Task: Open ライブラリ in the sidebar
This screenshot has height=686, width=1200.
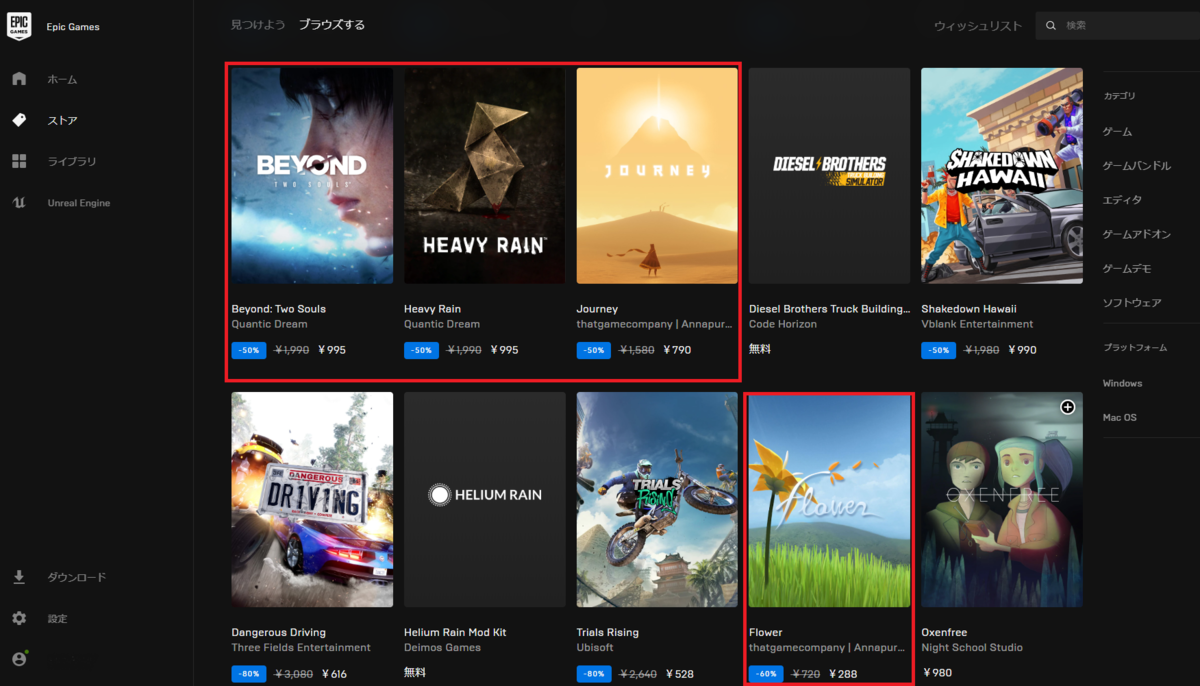Action: coord(72,161)
